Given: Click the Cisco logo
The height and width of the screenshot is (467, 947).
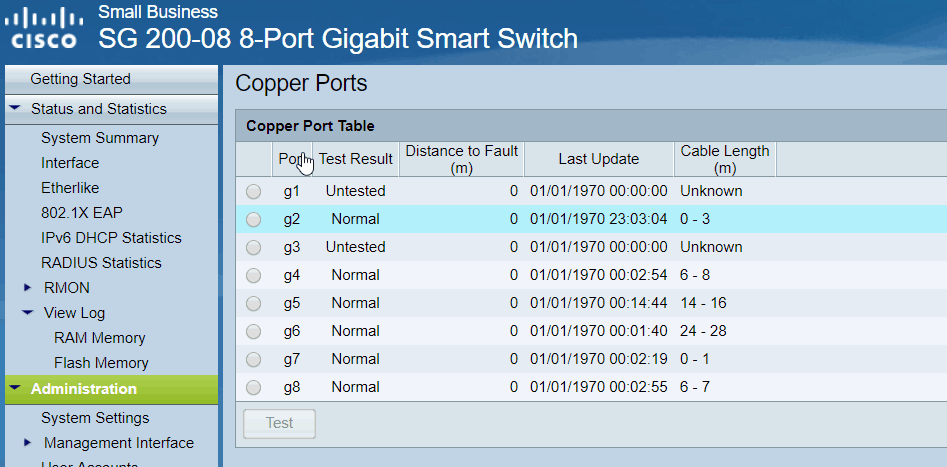Looking at the screenshot, I should click(x=46, y=30).
